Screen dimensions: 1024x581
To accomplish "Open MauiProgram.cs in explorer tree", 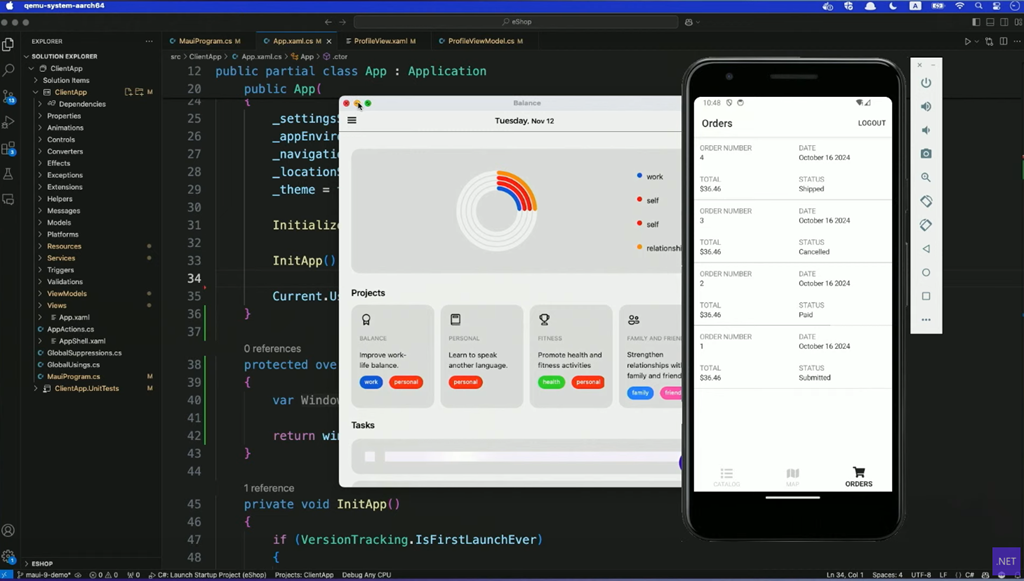I will pos(73,377).
